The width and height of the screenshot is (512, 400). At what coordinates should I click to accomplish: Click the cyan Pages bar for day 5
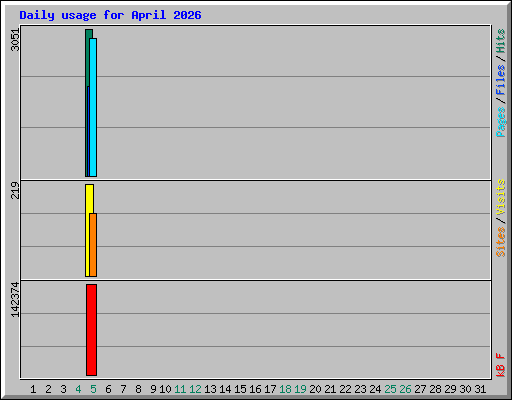(93, 107)
